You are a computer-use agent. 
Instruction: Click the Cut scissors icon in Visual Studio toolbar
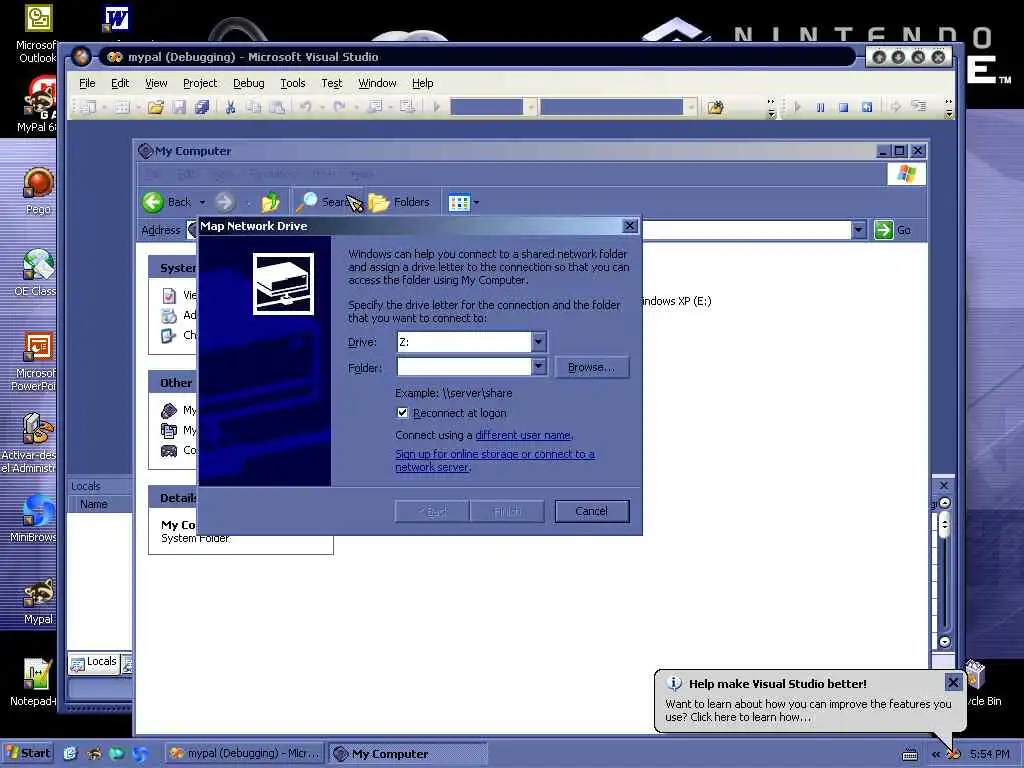(230, 107)
